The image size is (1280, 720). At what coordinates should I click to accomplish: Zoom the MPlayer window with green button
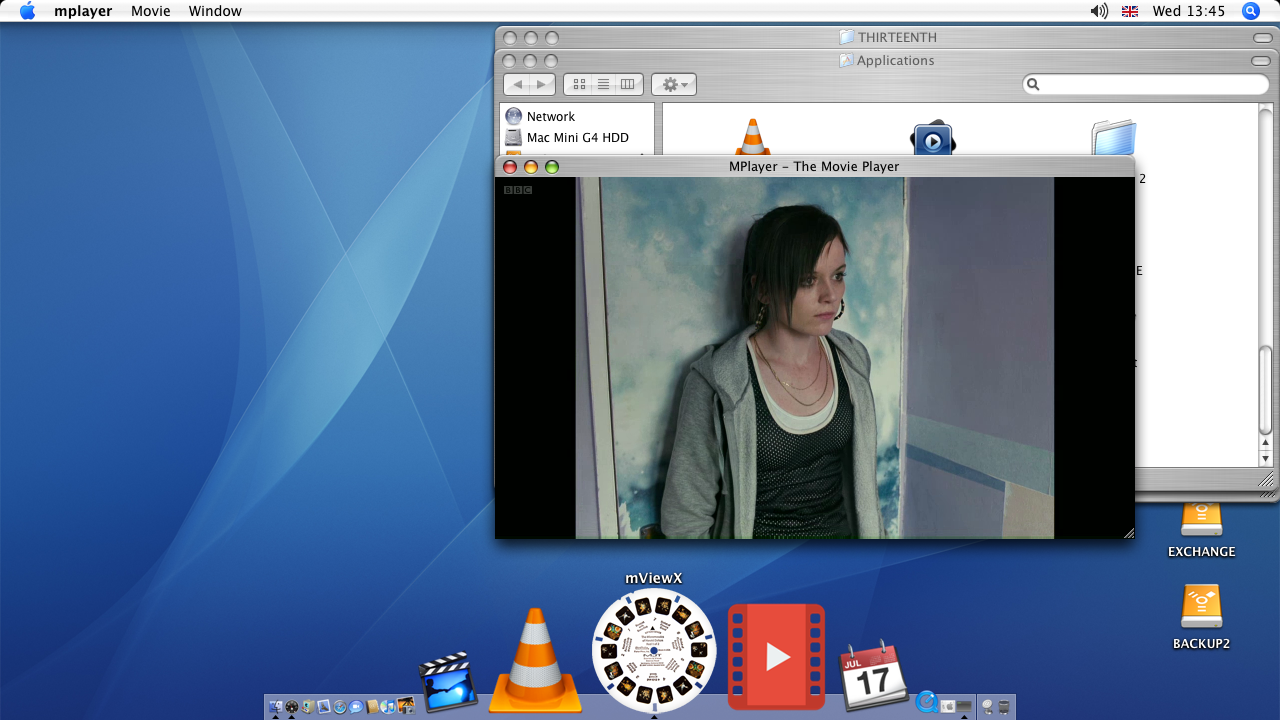point(552,167)
